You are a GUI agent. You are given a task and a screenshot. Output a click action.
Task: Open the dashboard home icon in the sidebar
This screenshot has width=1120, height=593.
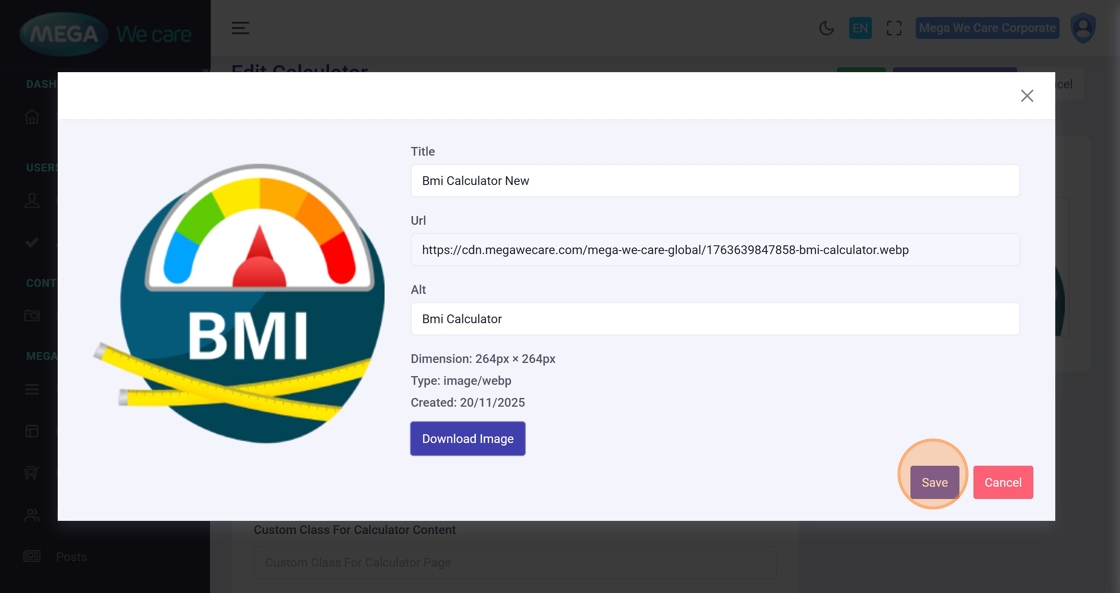click(32, 117)
